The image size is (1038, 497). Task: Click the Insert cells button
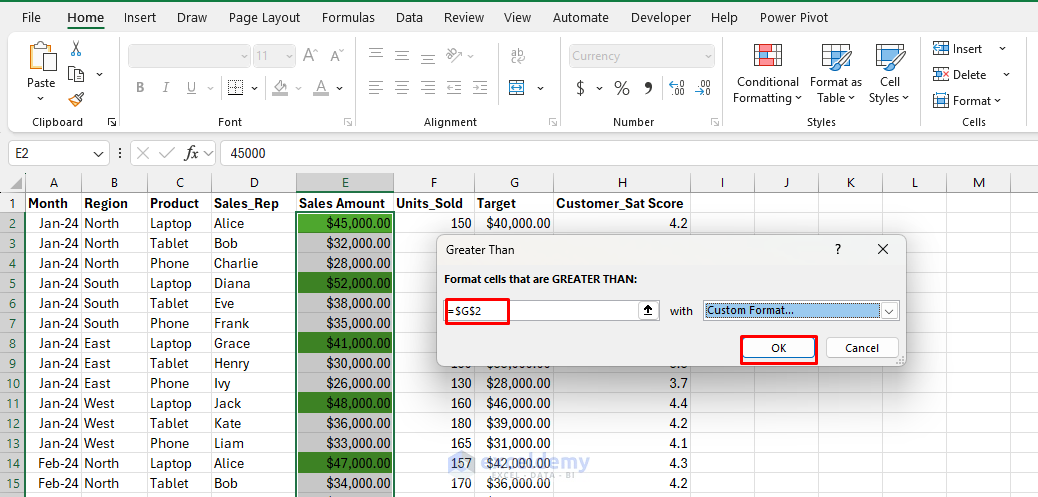(x=957, y=49)
